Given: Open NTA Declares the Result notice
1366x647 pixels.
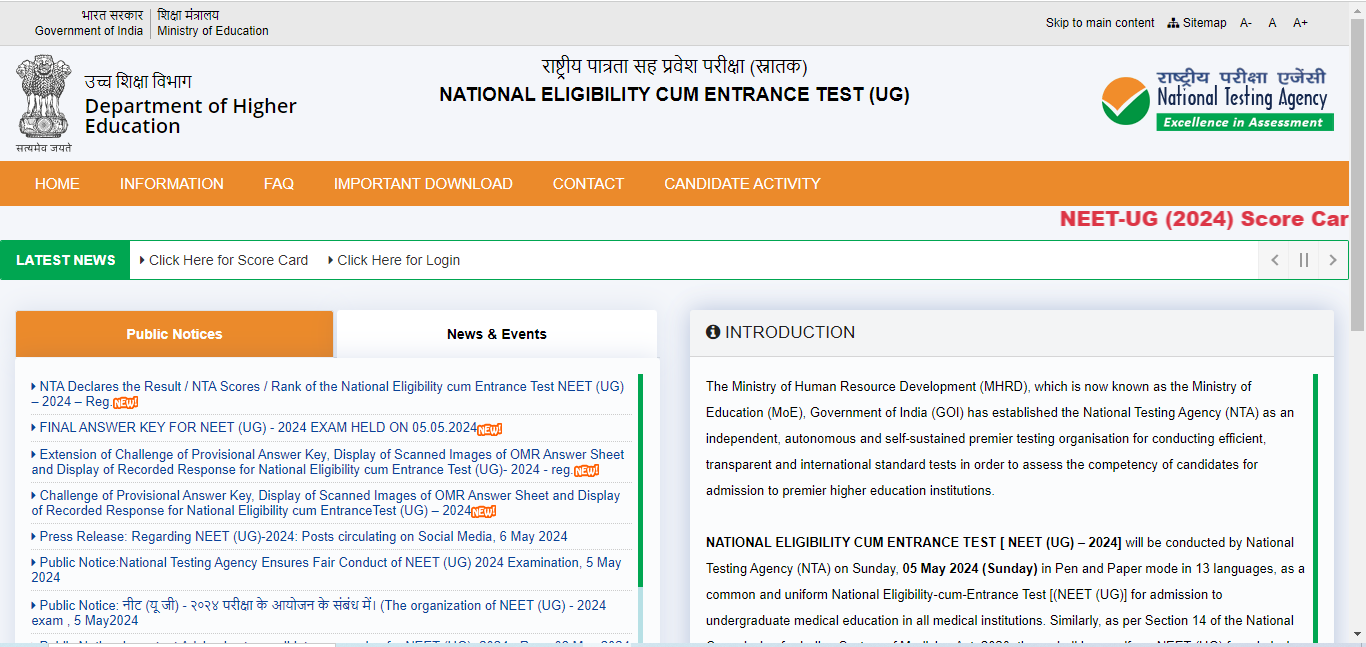Looking at the screenshot, I should (x=328, y=394).
